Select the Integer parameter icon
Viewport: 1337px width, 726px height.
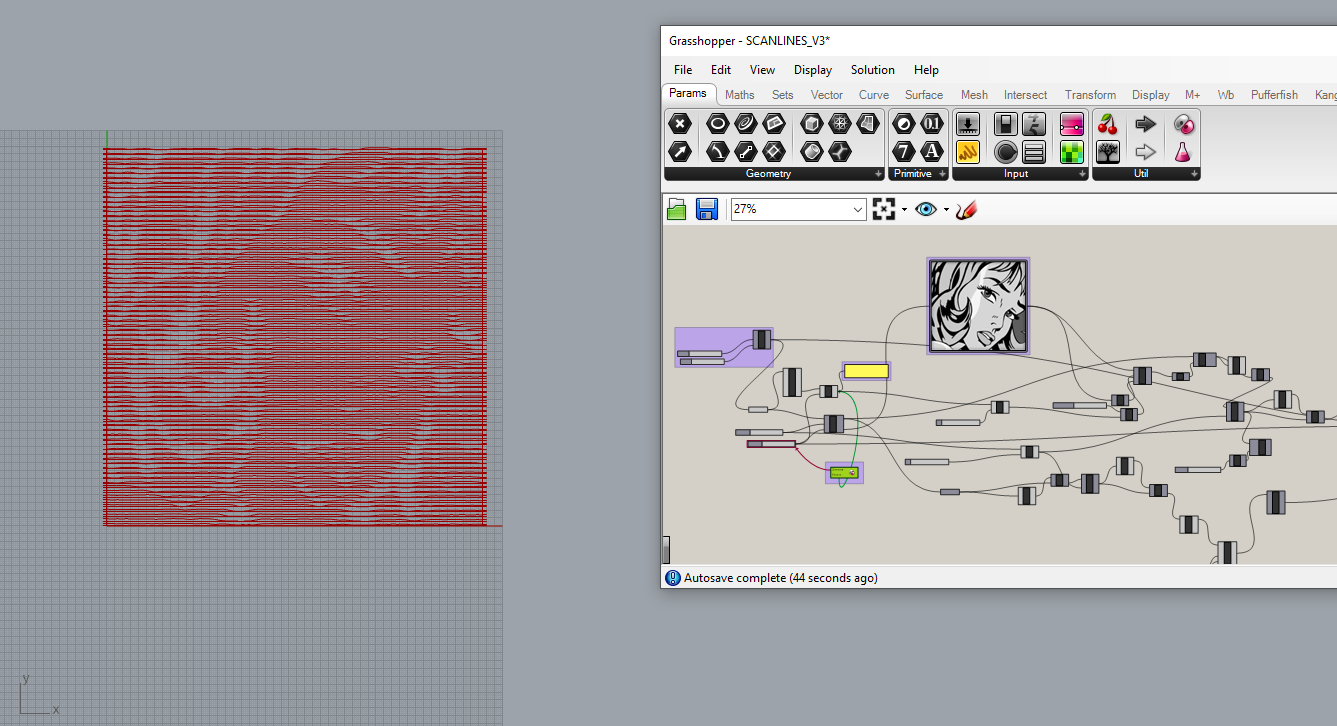click(902, 151)
